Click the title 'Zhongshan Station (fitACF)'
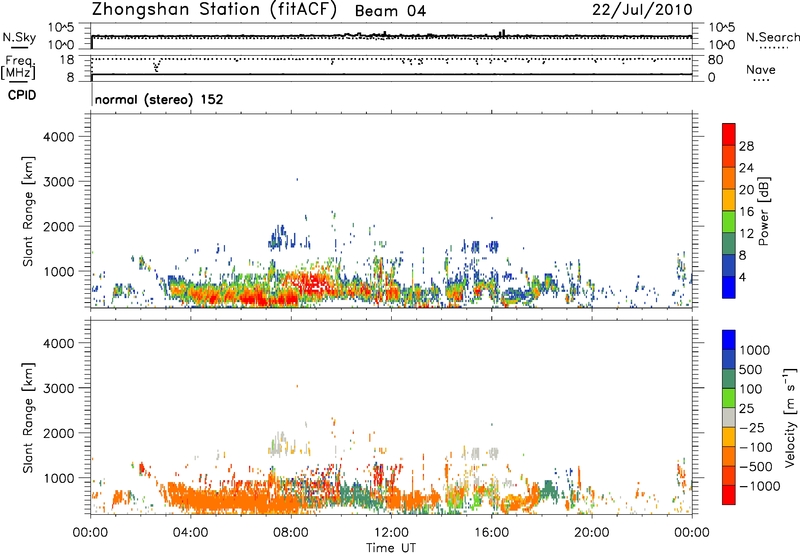The image size is (800, 554). pos(214,10)
